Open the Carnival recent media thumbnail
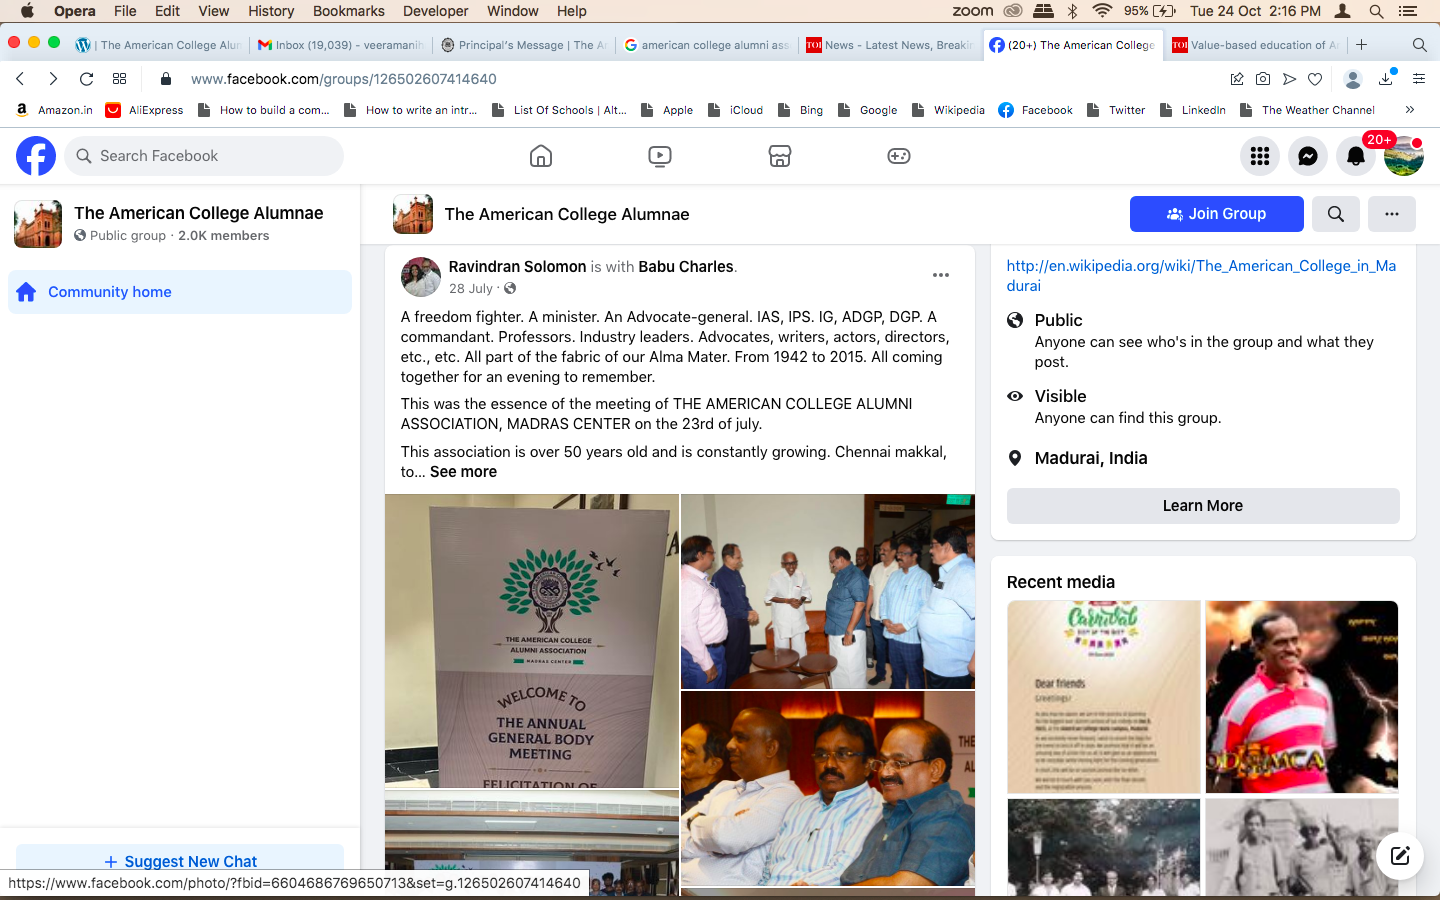Viewport: 1440px width, 900px height. click(x=1103, y=696)
